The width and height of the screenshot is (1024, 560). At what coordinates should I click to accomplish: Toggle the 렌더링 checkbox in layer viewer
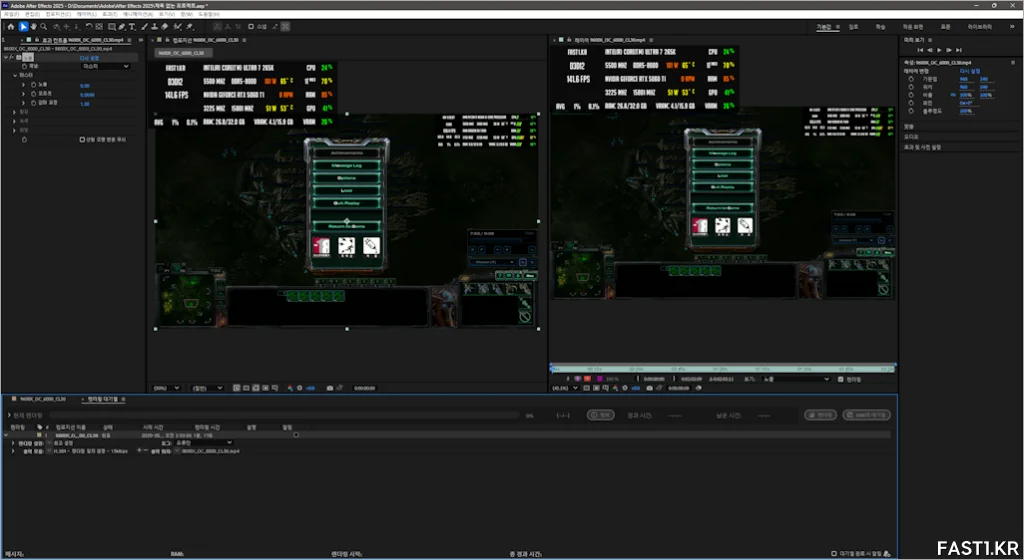[x=840, y=379]
